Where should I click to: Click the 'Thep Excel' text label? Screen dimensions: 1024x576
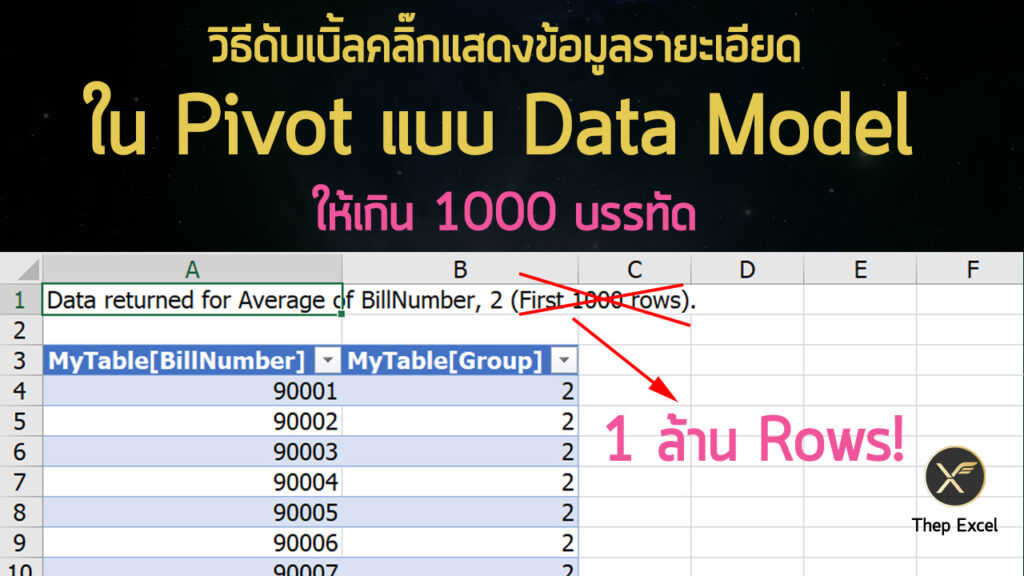[x=955, y=525]
